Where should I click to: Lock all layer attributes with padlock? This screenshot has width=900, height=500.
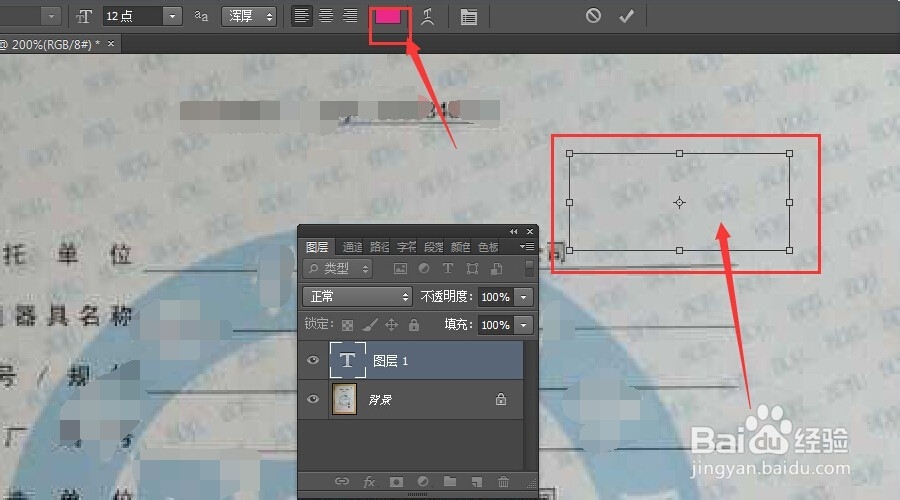(414, 325)
